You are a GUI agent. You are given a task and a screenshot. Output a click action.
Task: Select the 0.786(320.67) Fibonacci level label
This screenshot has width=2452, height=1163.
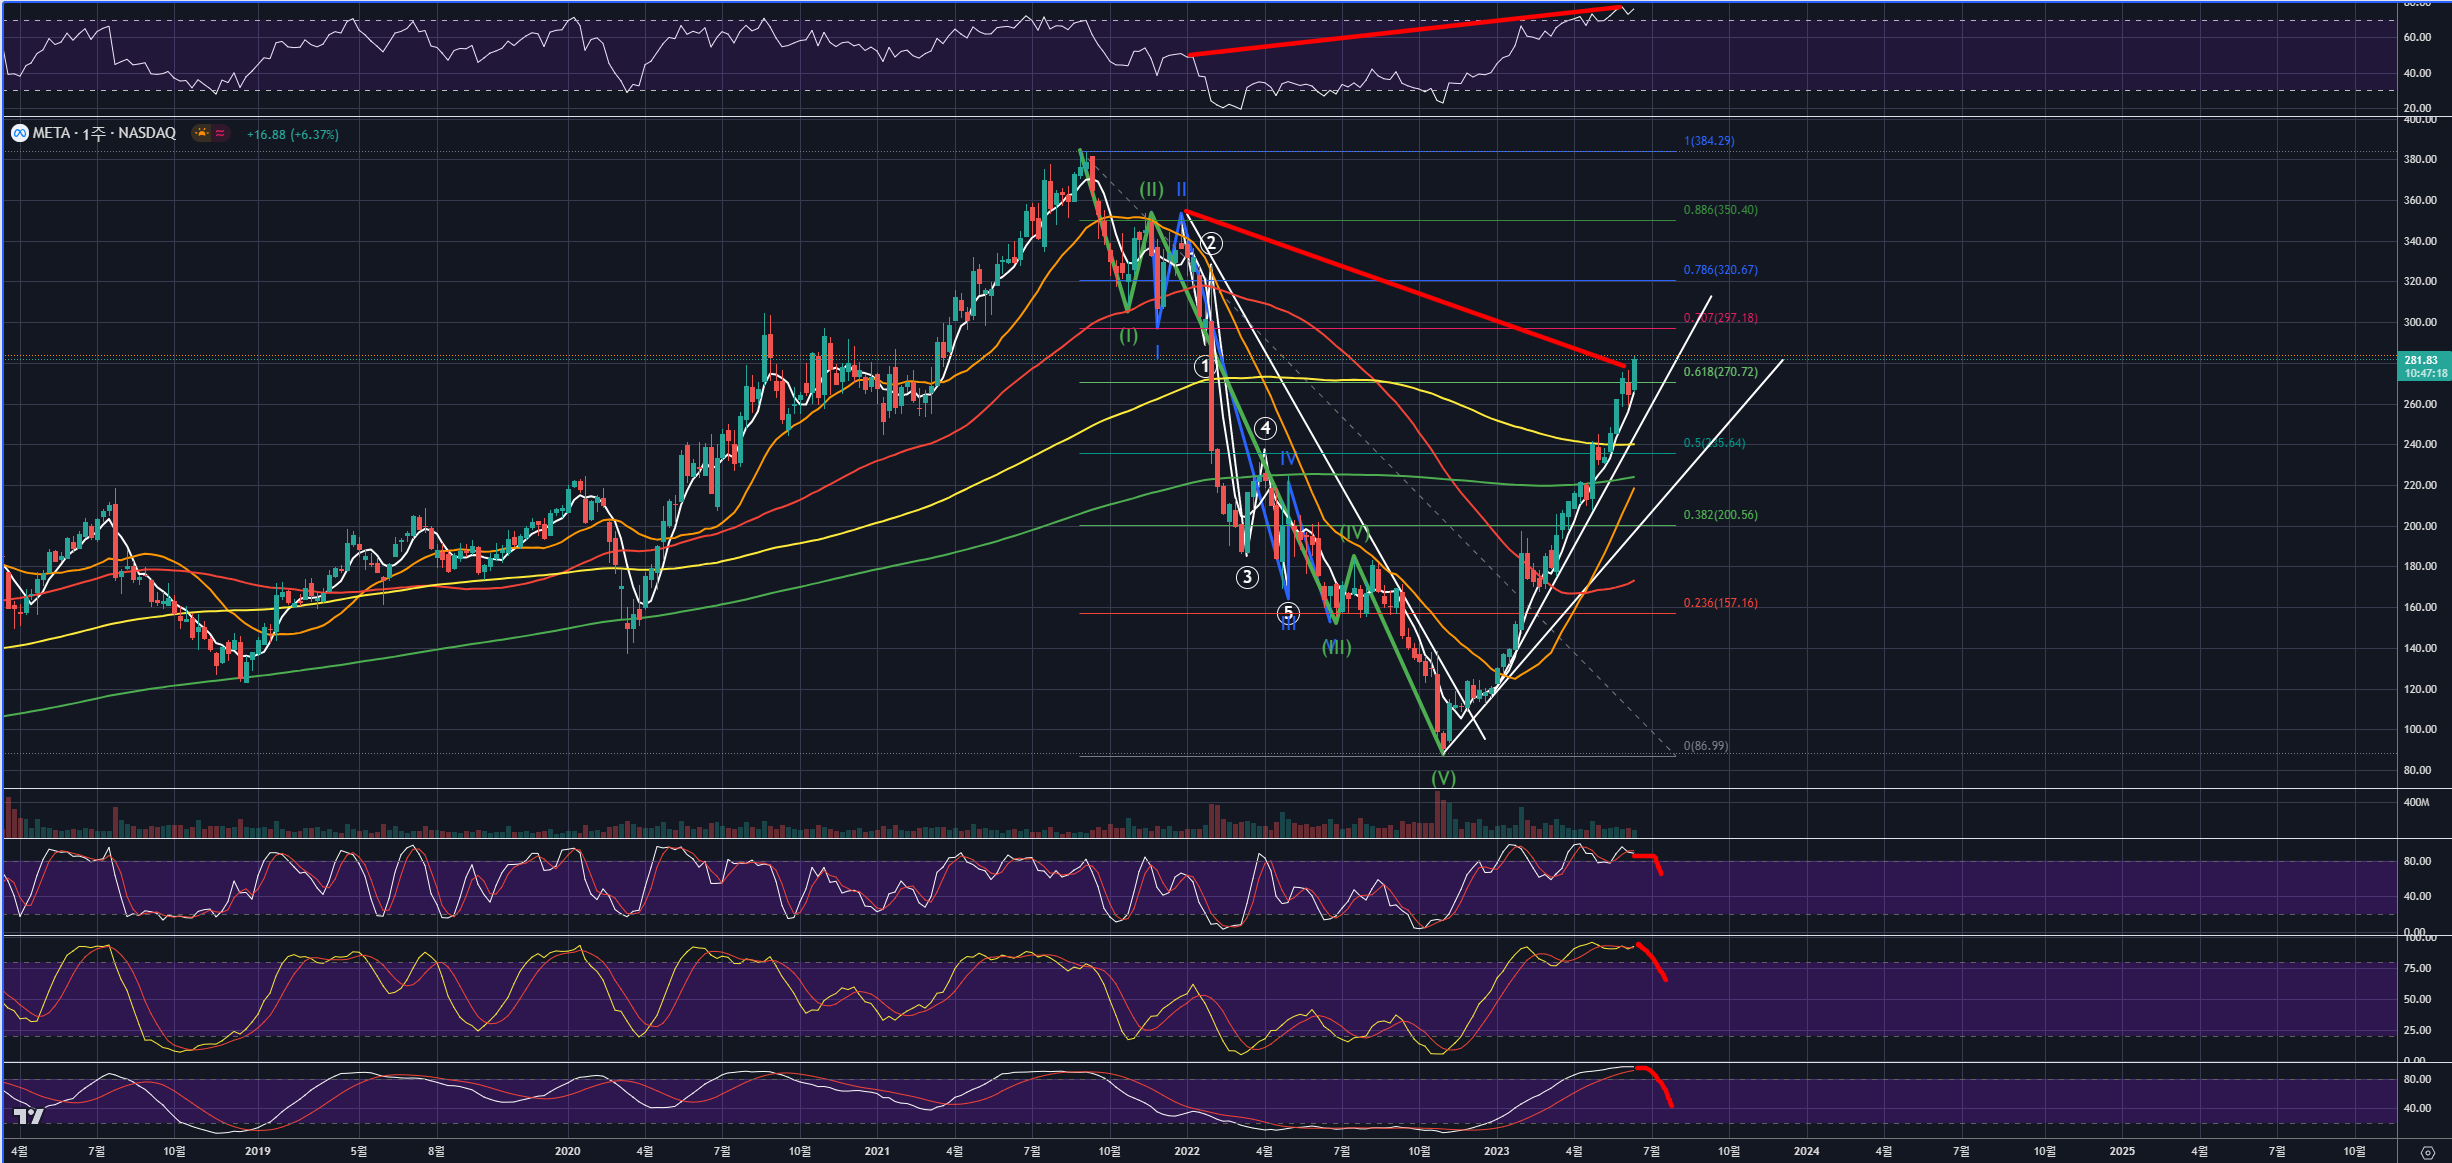click(x=1720, y=270)
